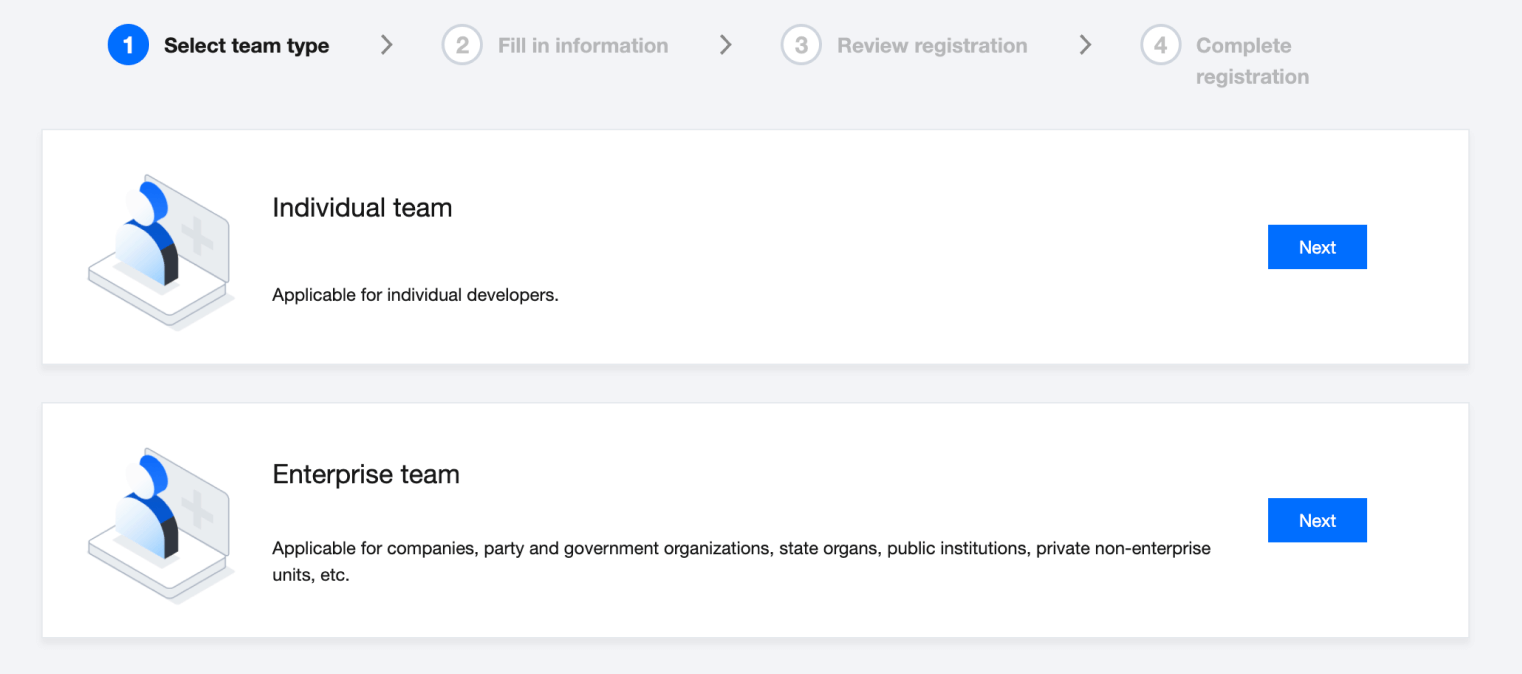Click the Enterprise team description text
1522x674 pixels.
coord(740,549)
